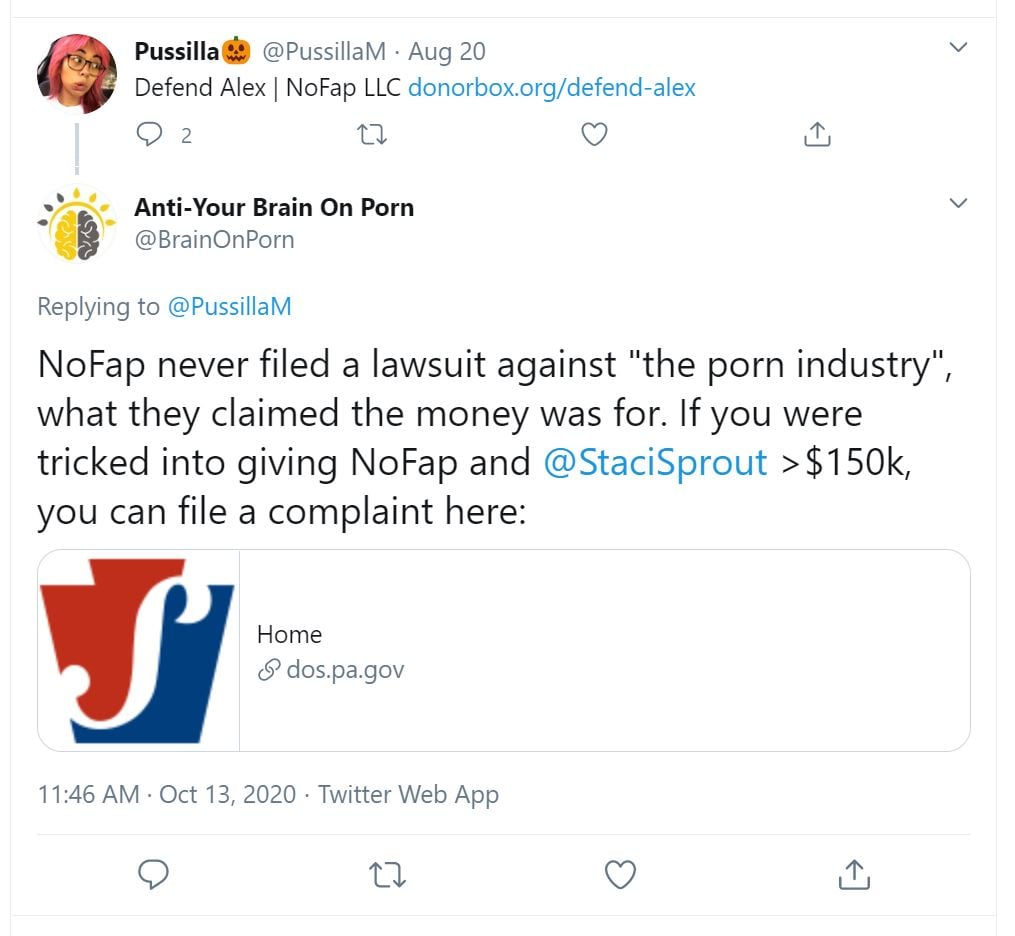Click the @StaciSprout mention
The image size is (1015, 936).
click(654, 462)
